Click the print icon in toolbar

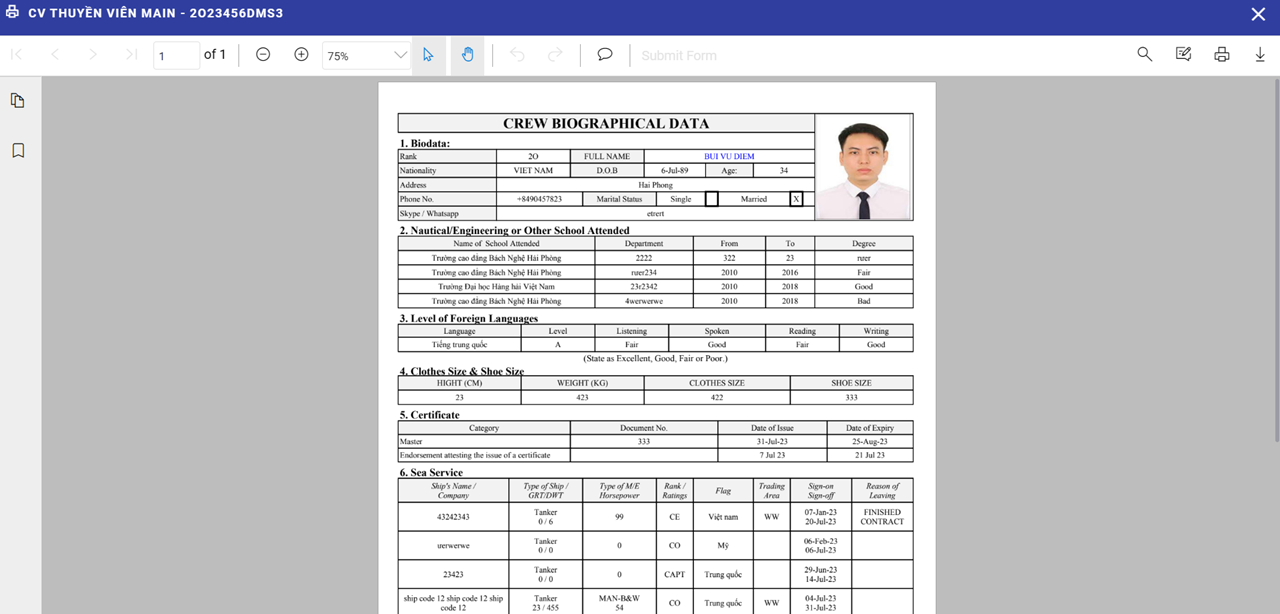point(1221,55)
